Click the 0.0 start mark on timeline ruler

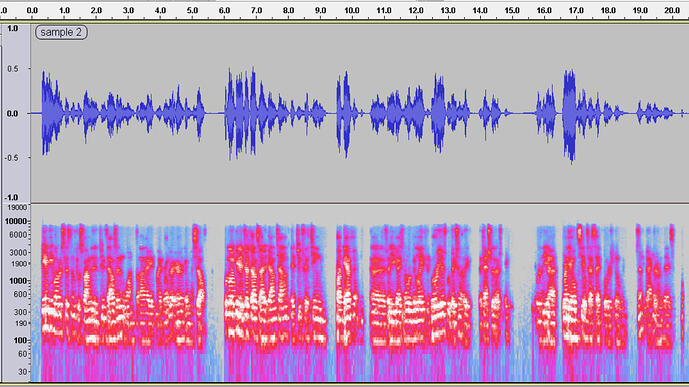32,10
